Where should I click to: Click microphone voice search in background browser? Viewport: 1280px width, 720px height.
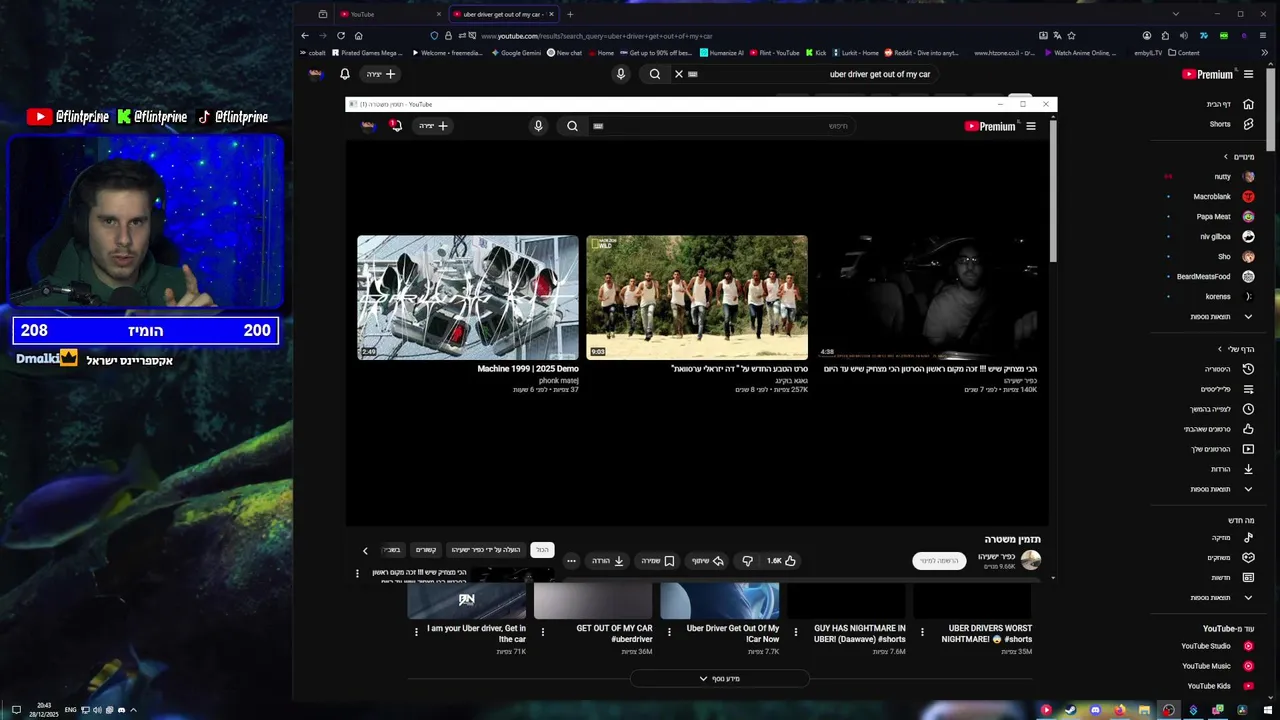coord(621,74)
